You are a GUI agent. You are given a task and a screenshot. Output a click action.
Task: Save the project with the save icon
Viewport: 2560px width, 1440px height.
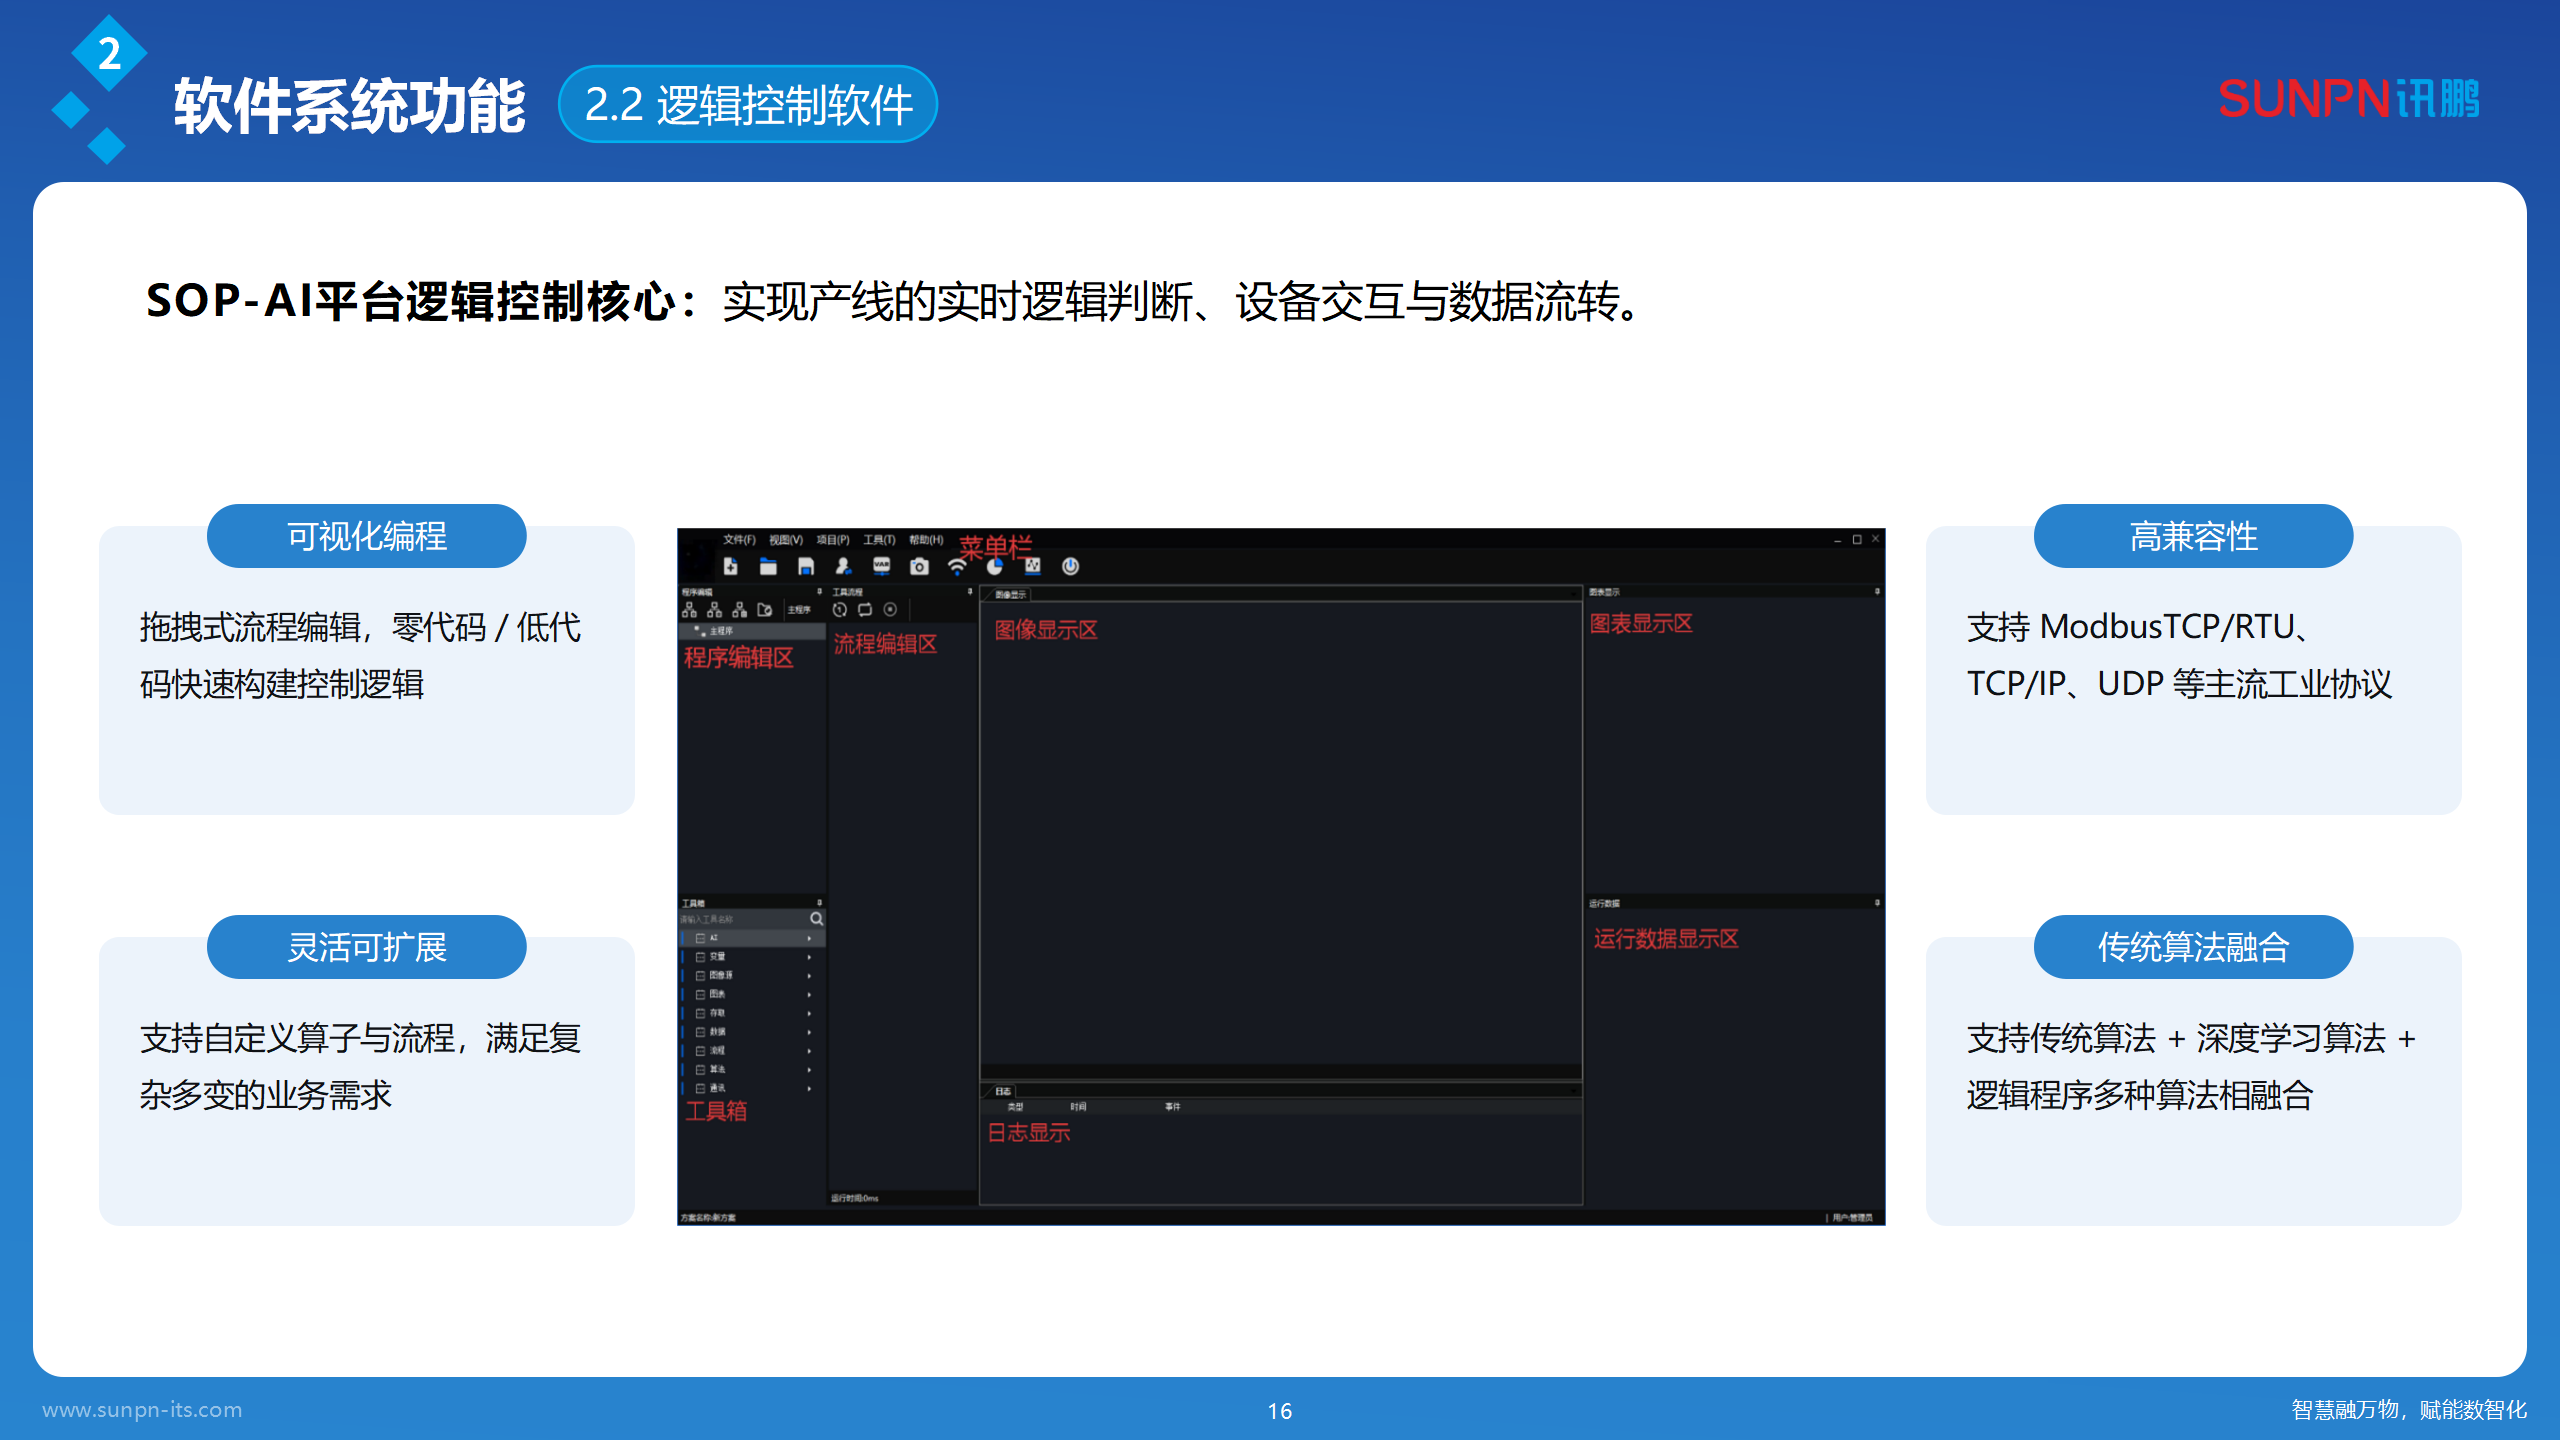click(x=806, y=568)
